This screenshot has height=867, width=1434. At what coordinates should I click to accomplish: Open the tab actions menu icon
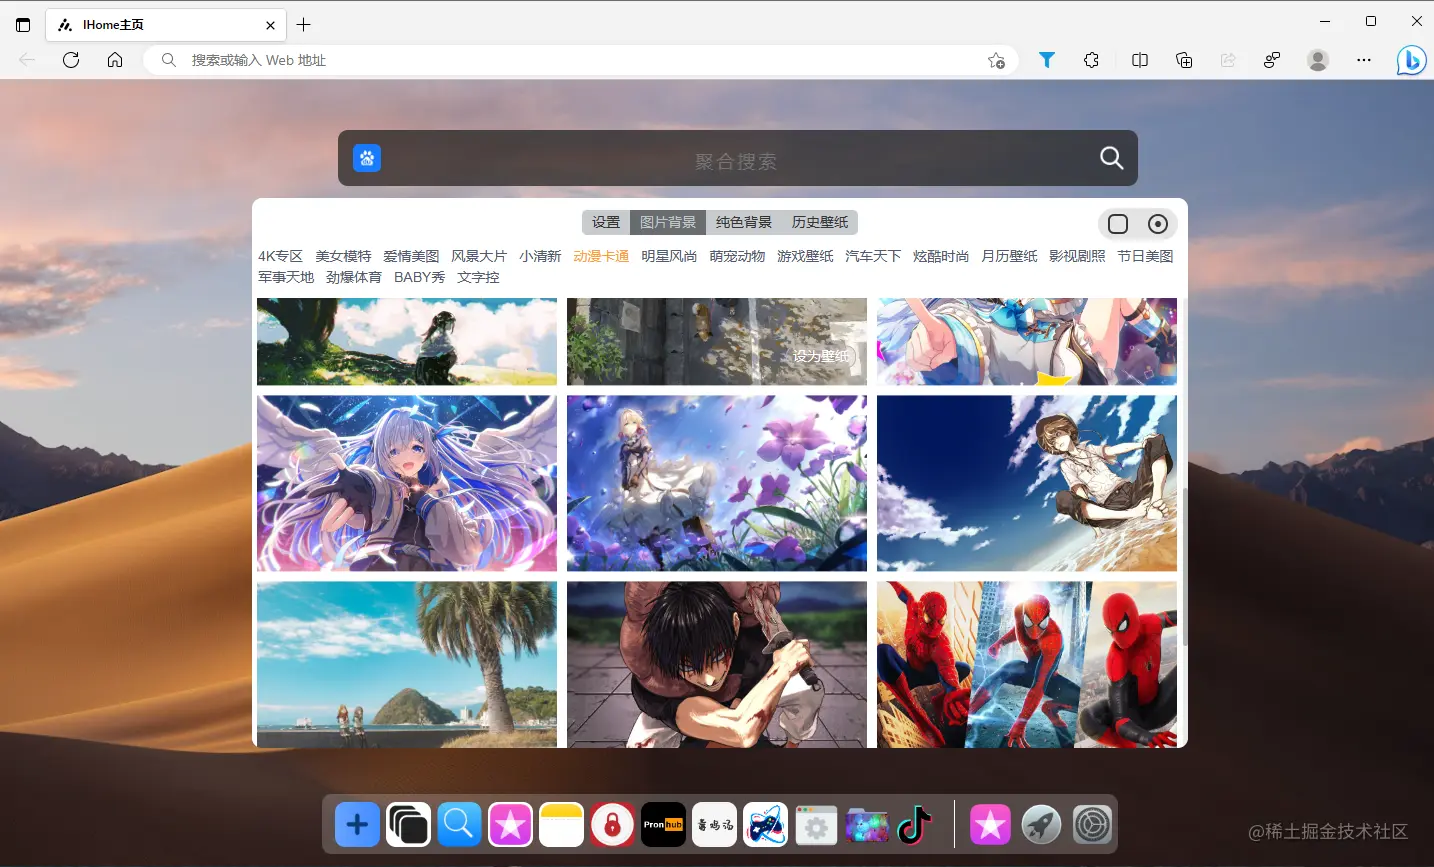coord(23,25)
